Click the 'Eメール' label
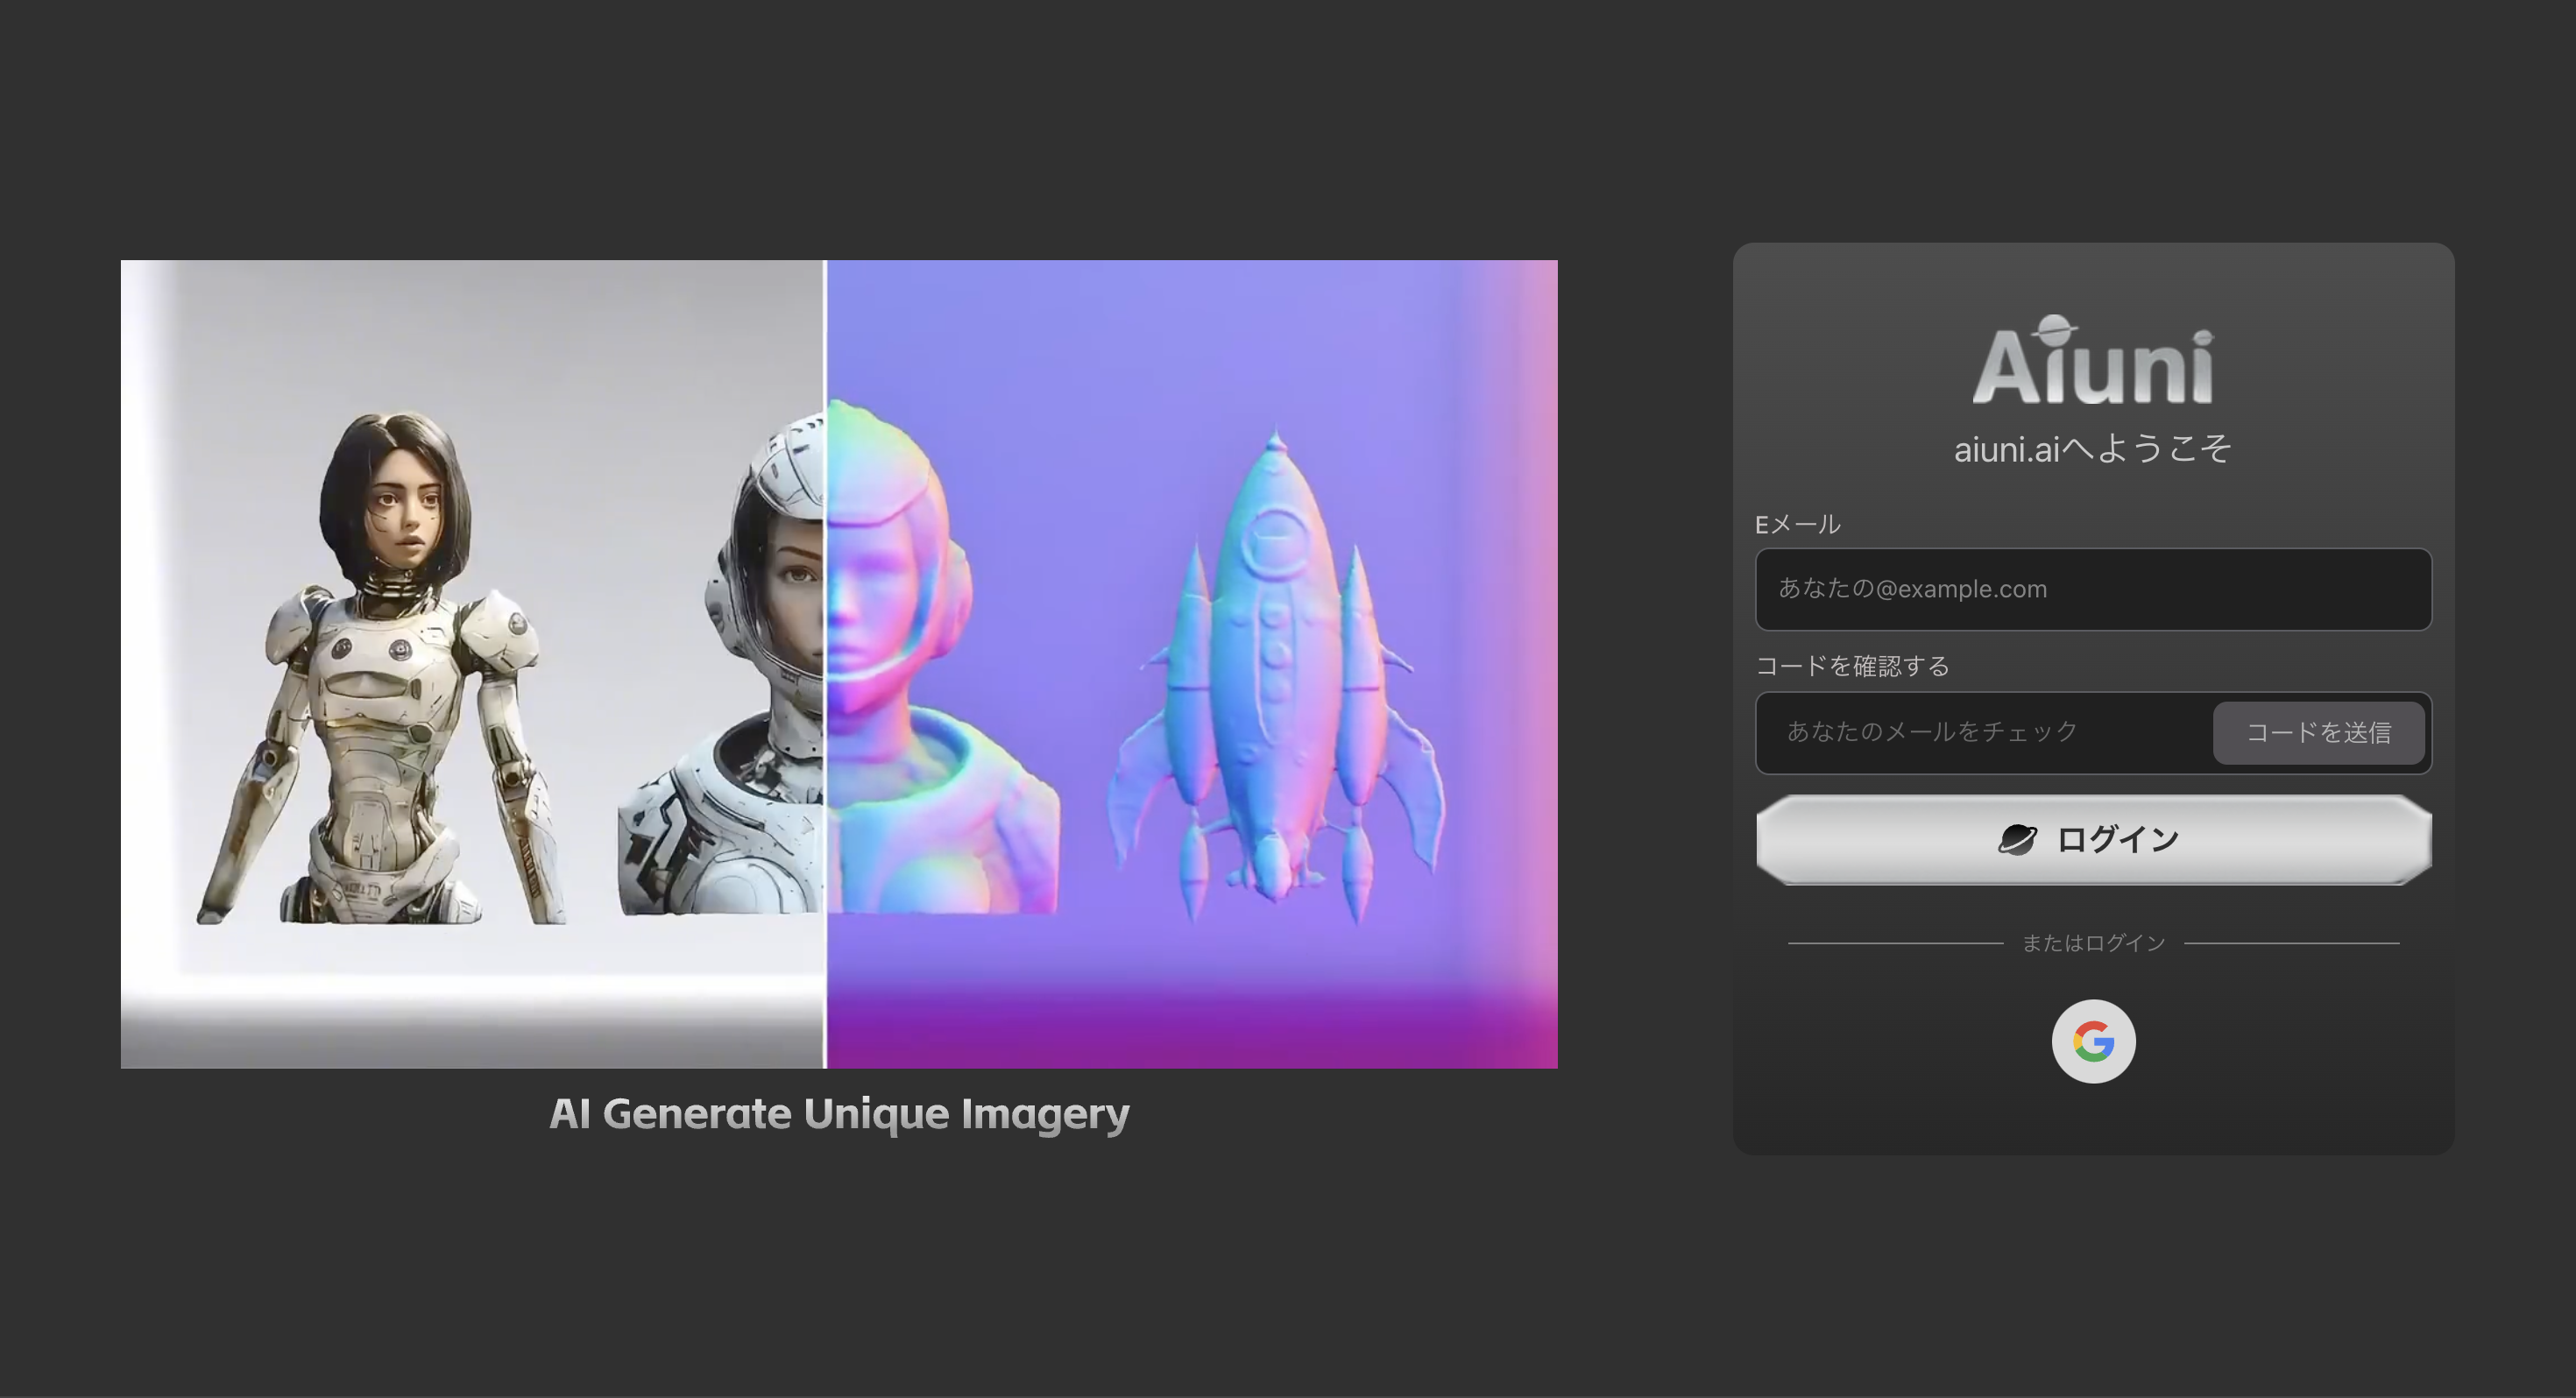This screenshot has height=1398, width=2576. (x=1797, y=524)
